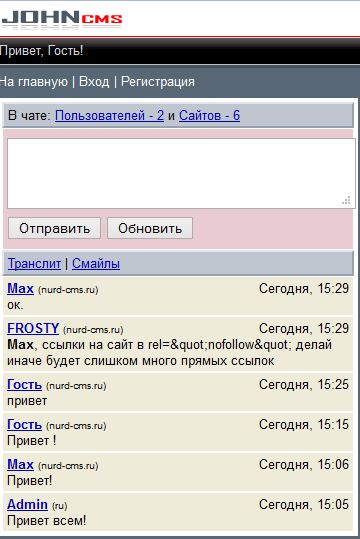The image size is (360, 539).
Task: Open FROSTY user profile link
Action: pos(33,328)
